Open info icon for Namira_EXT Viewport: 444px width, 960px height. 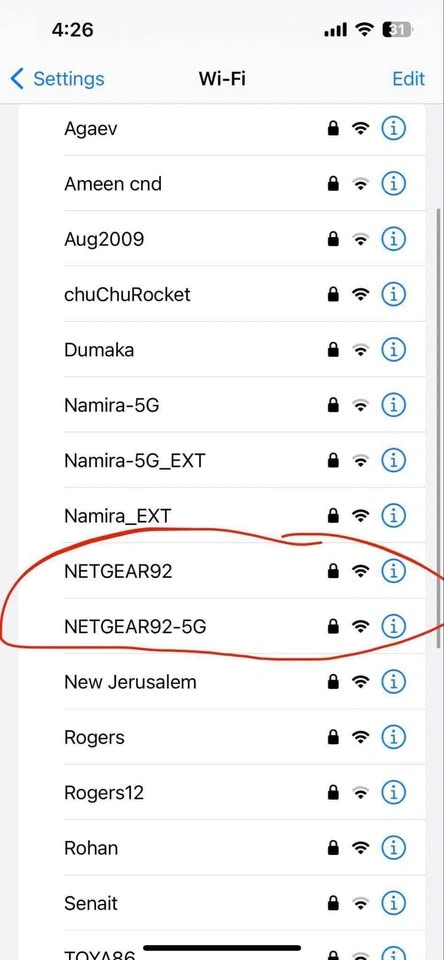tap(394, 516)
